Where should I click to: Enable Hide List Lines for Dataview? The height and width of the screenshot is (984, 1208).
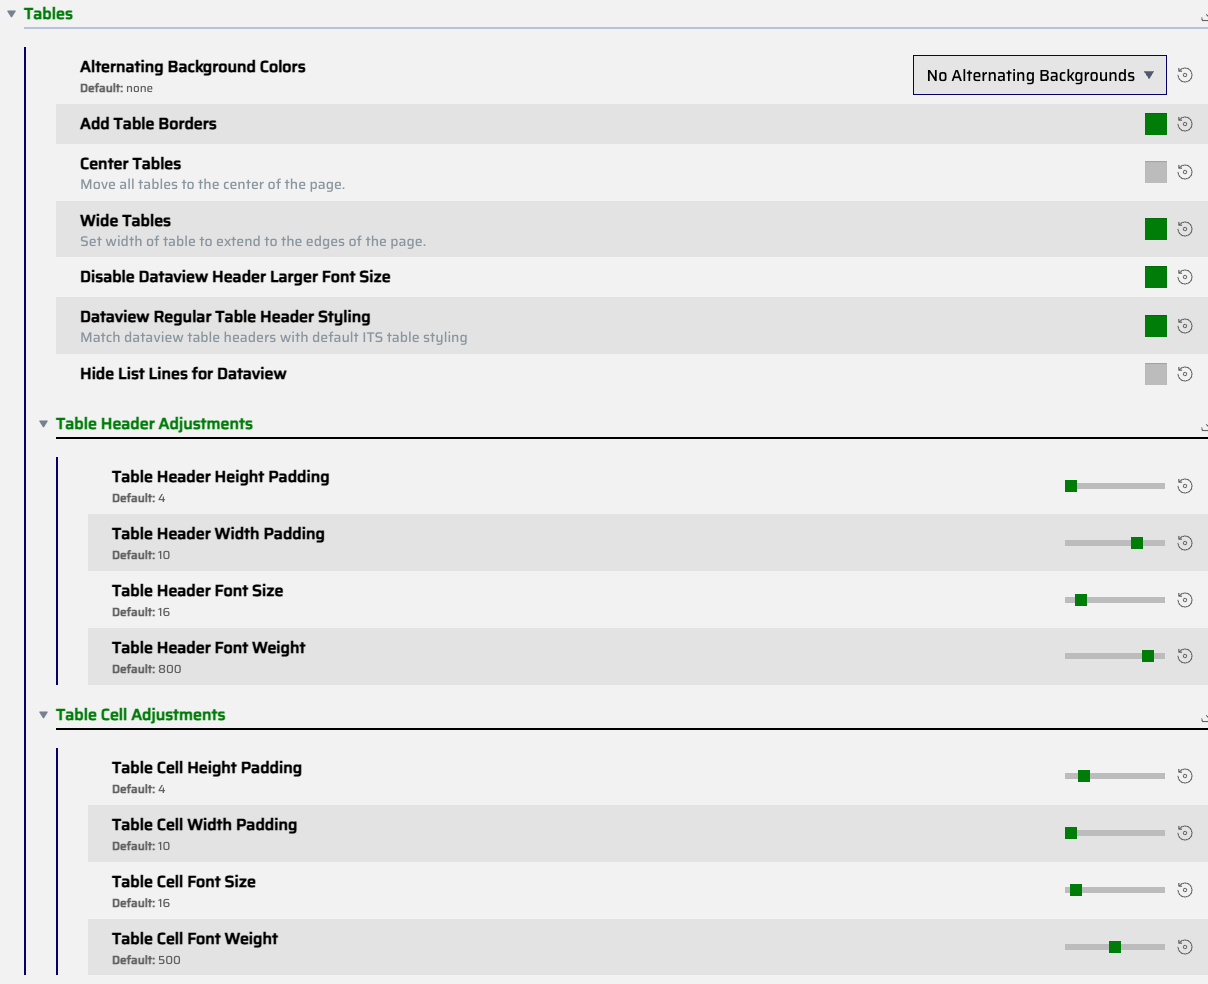pyautogui.click(x=1156, y=374)
